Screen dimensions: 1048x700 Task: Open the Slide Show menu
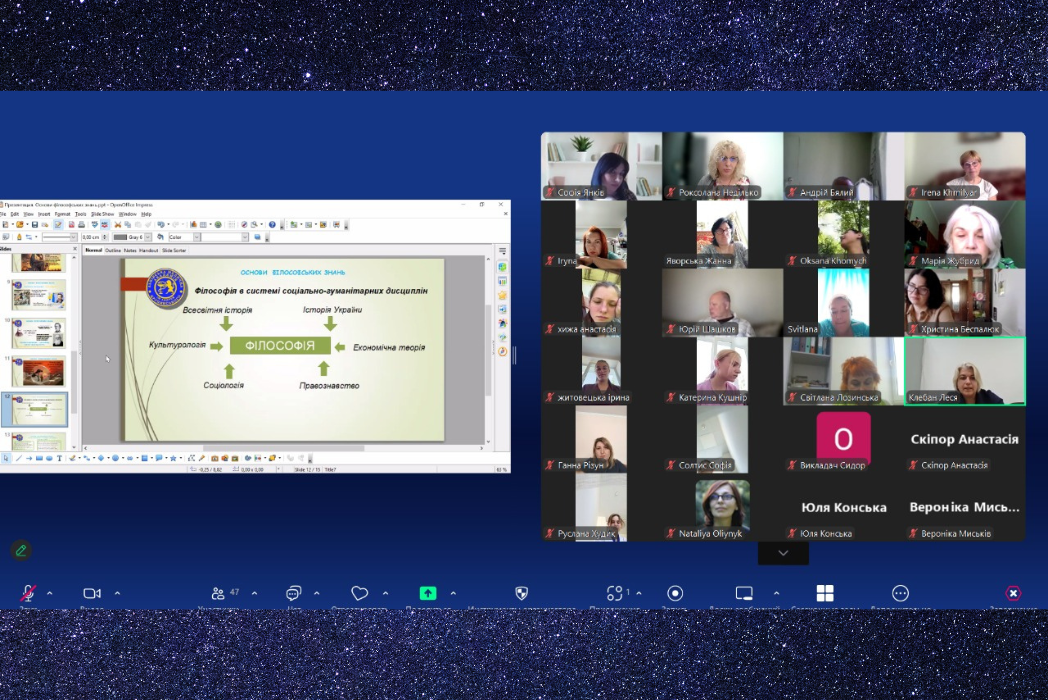(103, 214)
